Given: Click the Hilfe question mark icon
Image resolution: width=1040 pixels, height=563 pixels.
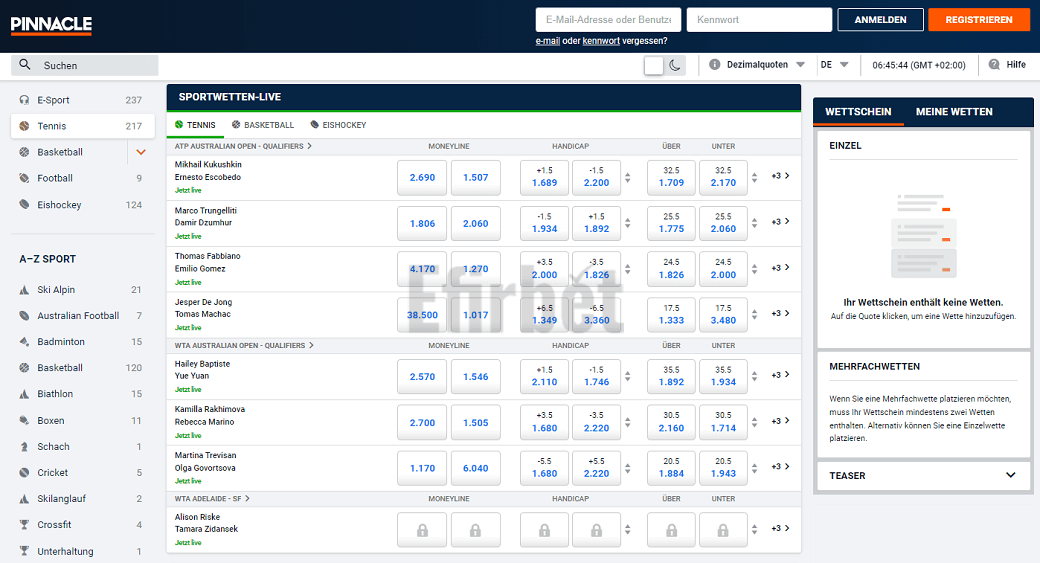Looking at the screenshot, I should pos(994,64).
